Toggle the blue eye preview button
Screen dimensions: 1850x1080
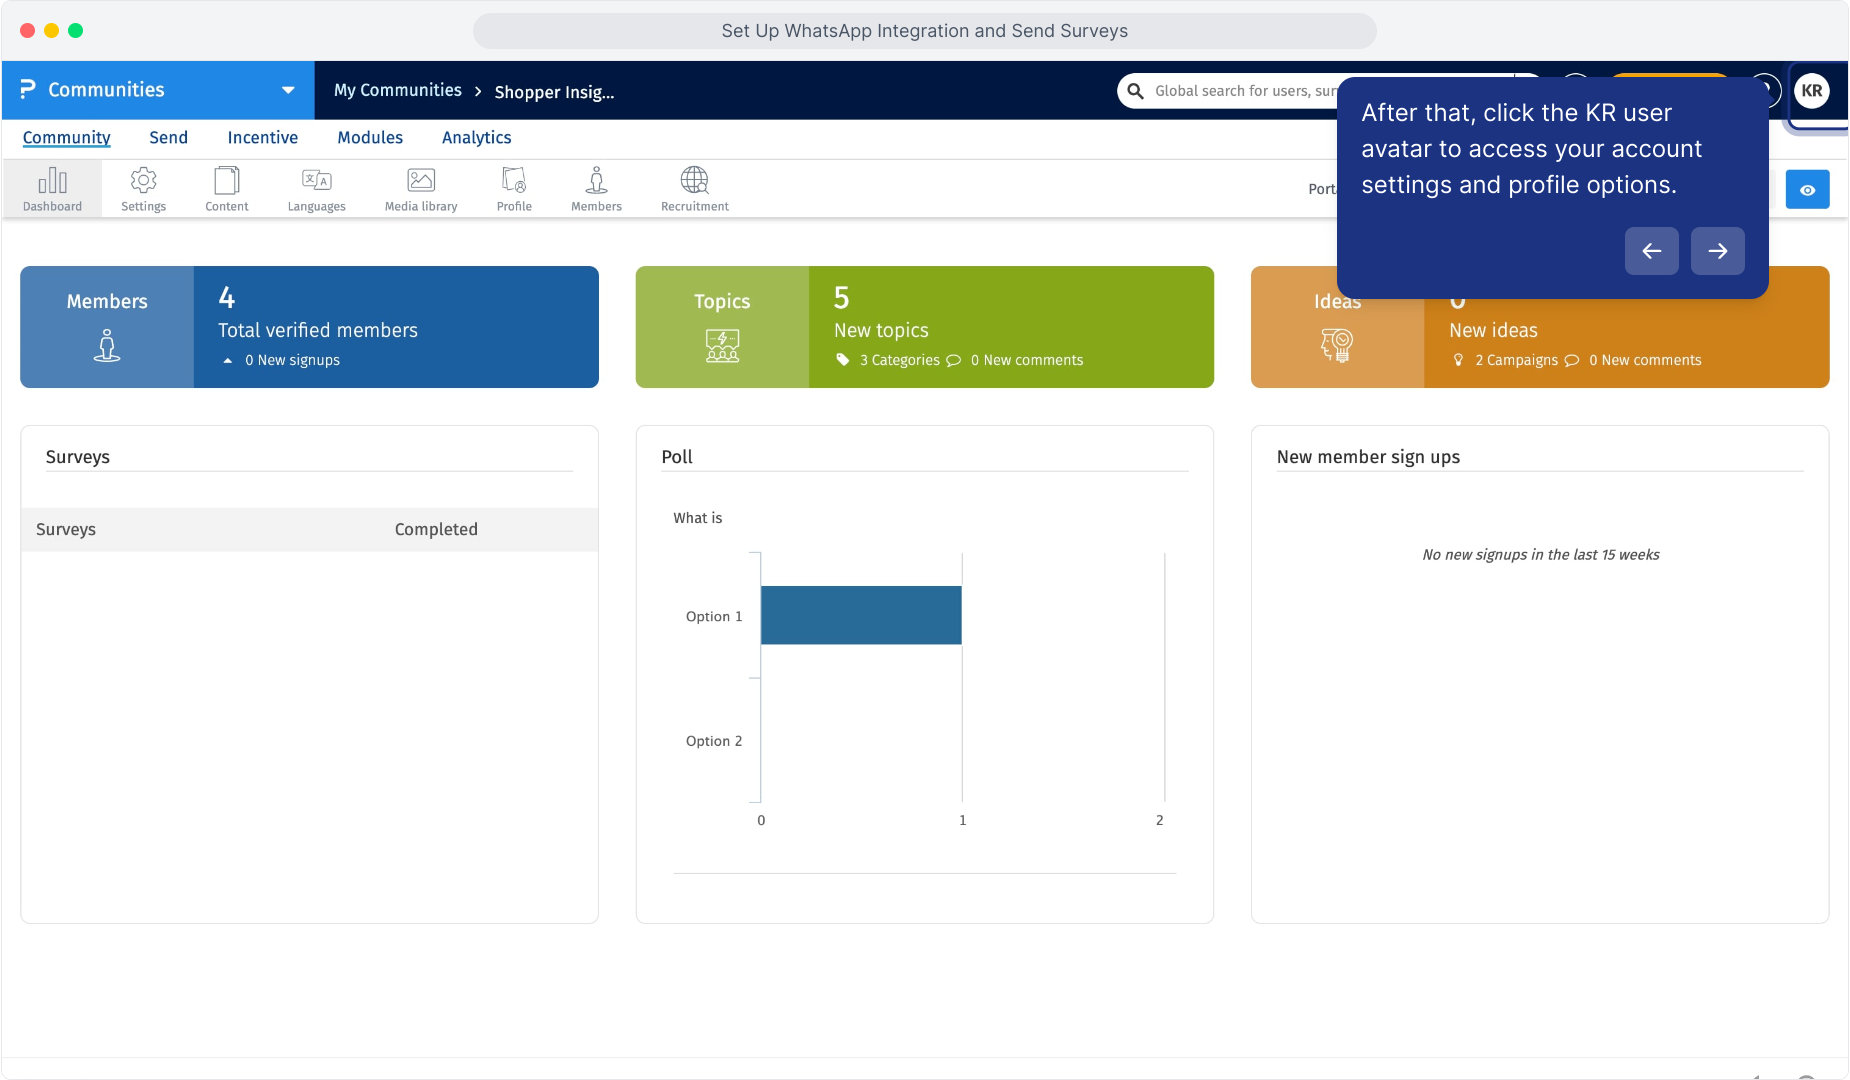pos(1807,190)
